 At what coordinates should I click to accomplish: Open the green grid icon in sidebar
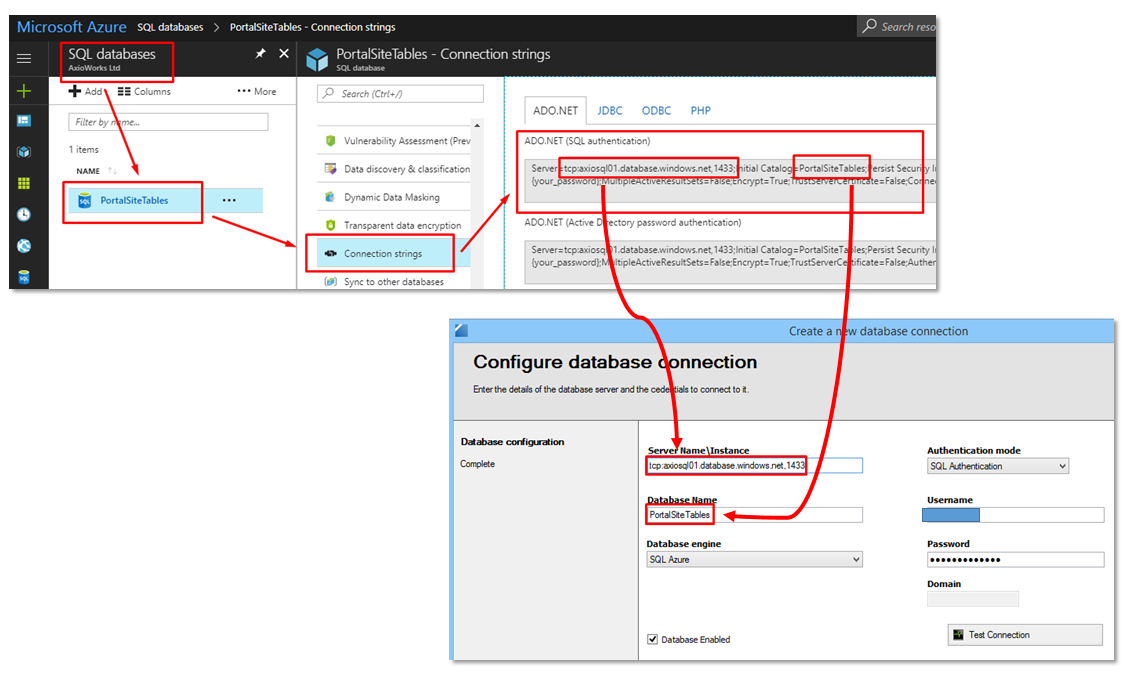coord(24,183)
